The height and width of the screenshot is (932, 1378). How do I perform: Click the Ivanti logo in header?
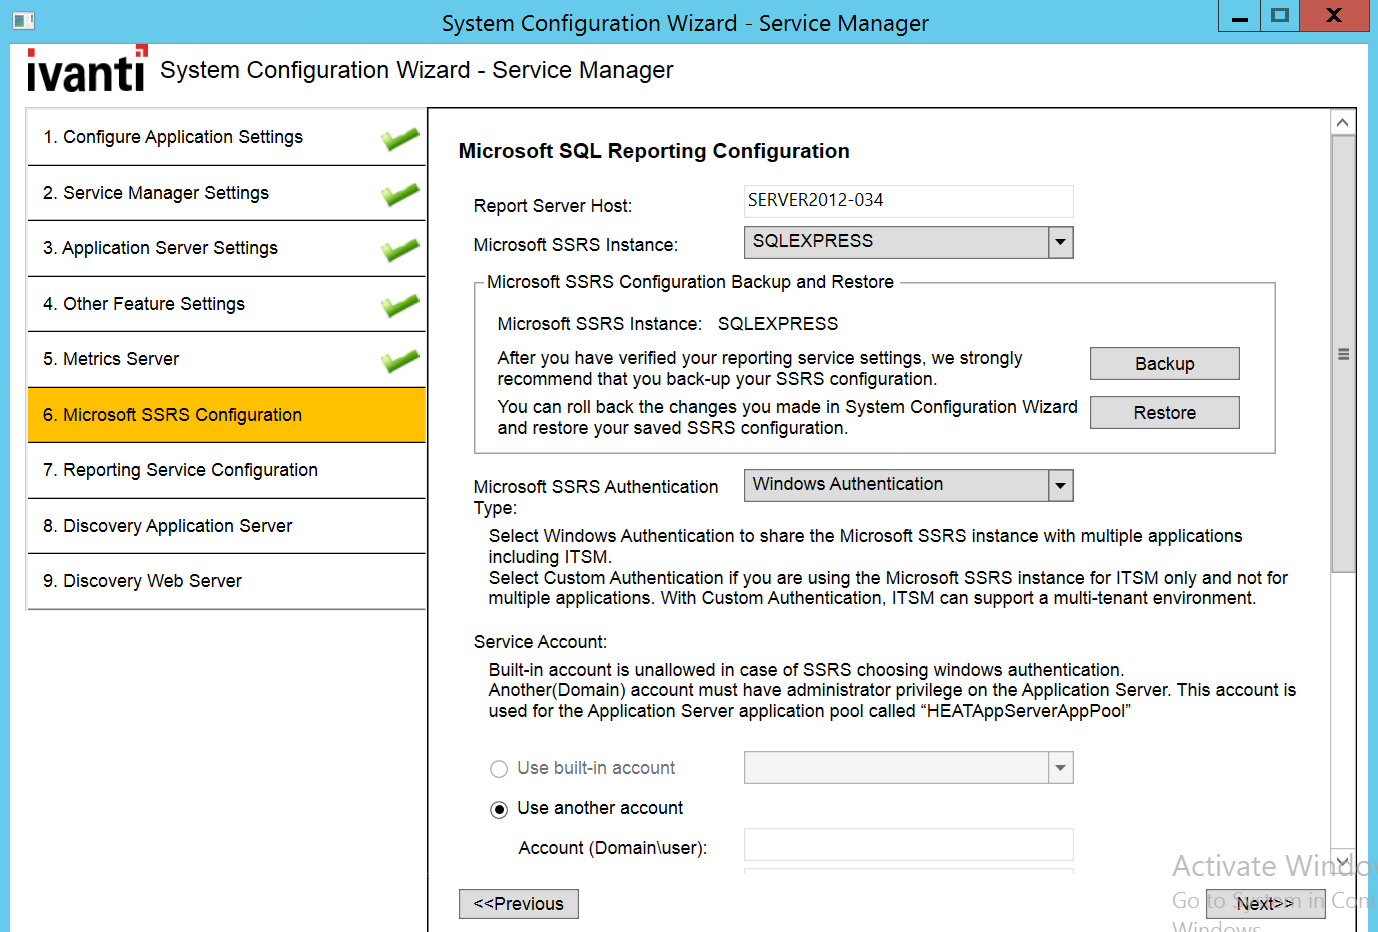(x=87, y=70)
